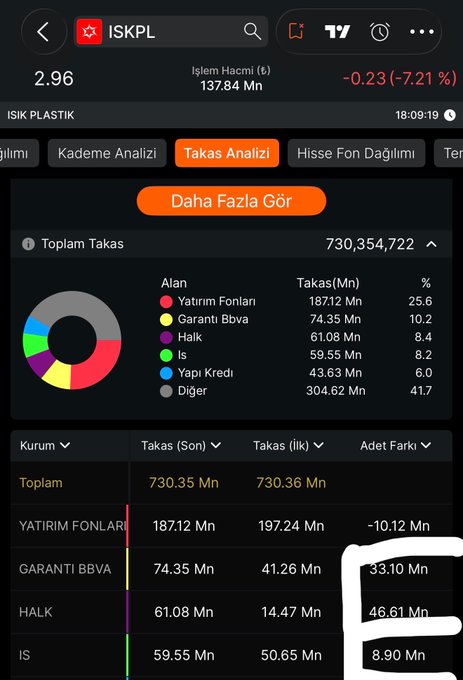Tap the 730,354,722 total value
463x680 pixels.
pyautogui.click(x=370, y=244)
